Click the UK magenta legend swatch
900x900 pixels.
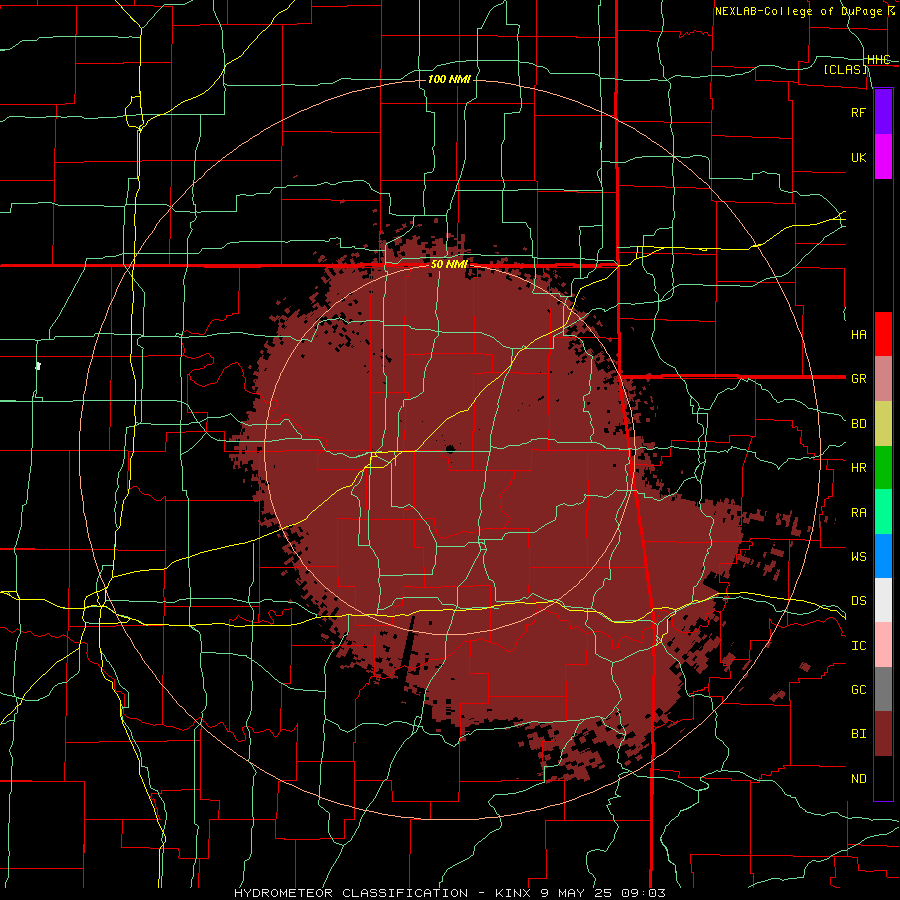883,157
